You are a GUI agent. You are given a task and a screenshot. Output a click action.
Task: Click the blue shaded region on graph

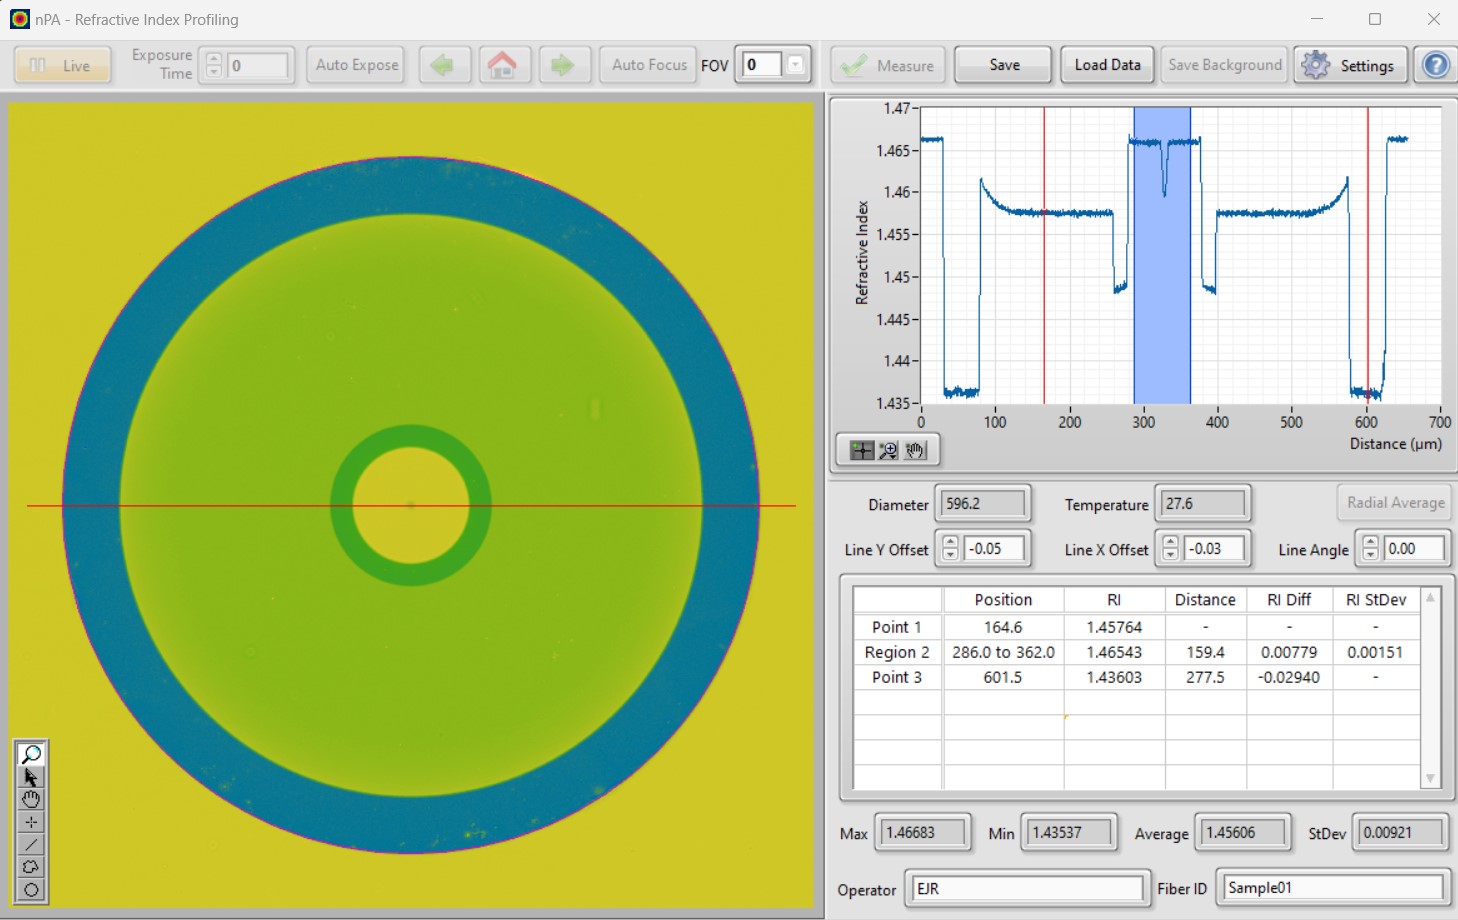pos(1162,255)
